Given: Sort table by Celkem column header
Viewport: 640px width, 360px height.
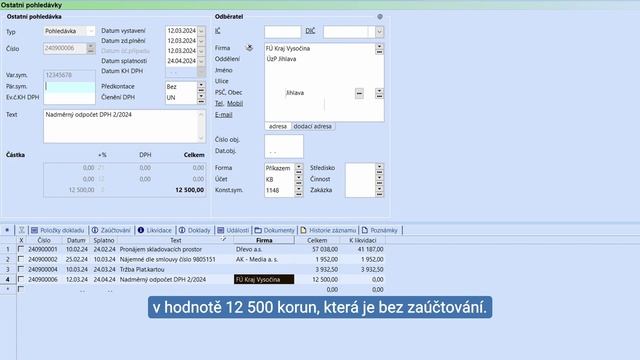Looking at the screenshot, I should (x=317, y=240).
